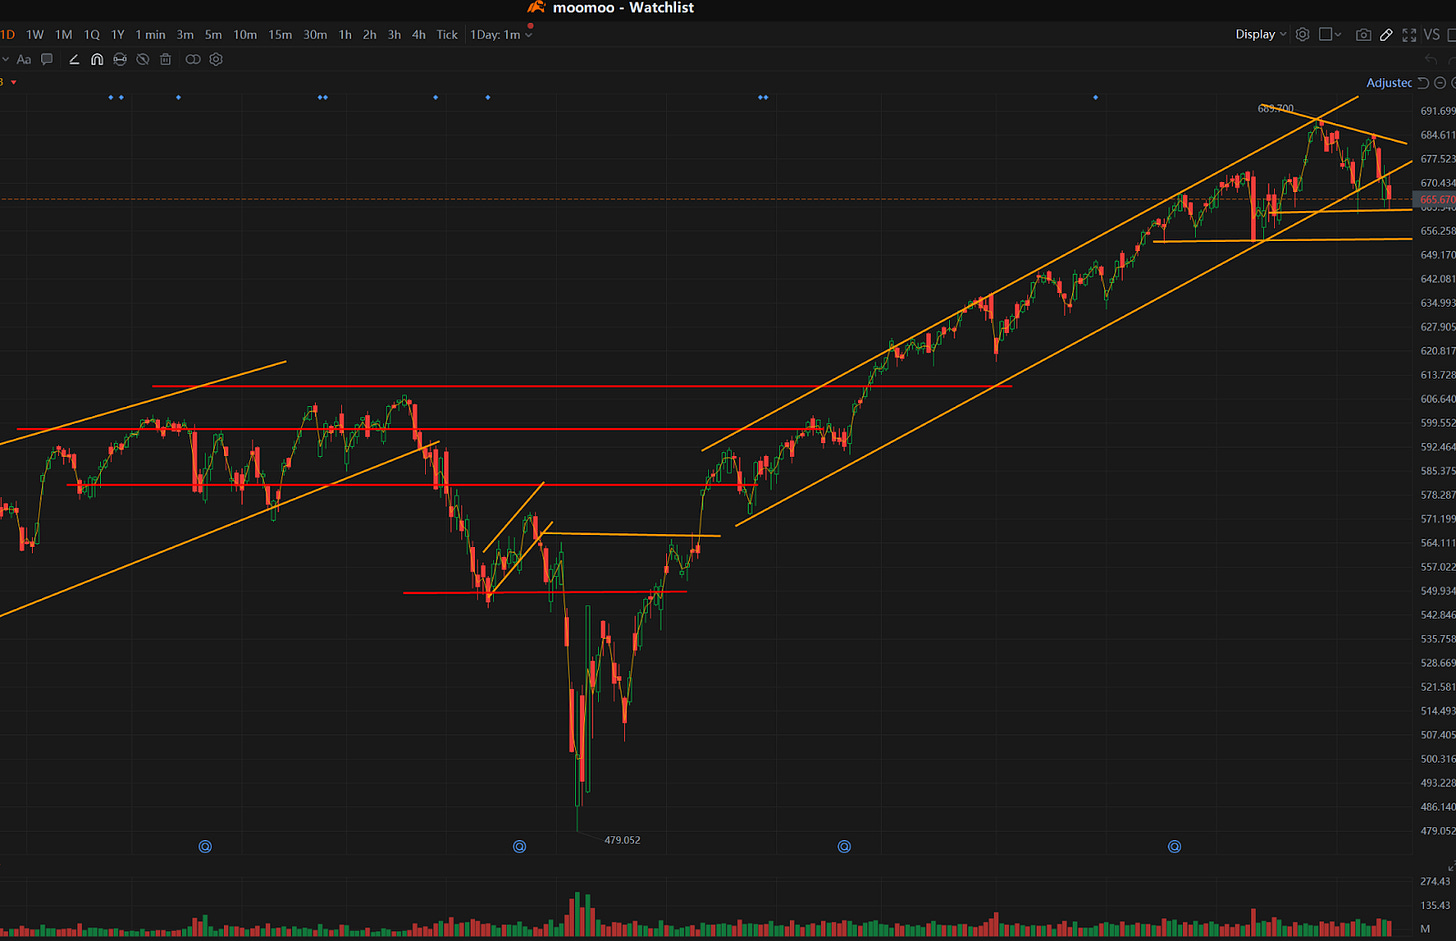
Task: Select the 15m interval
Action: tap(280, 35)
